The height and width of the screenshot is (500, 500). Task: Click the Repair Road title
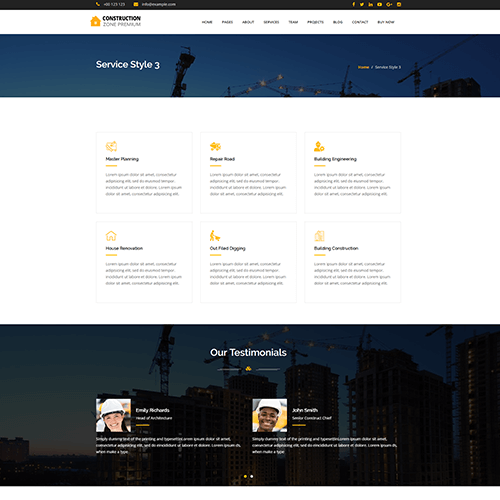[x=222, y=159]
